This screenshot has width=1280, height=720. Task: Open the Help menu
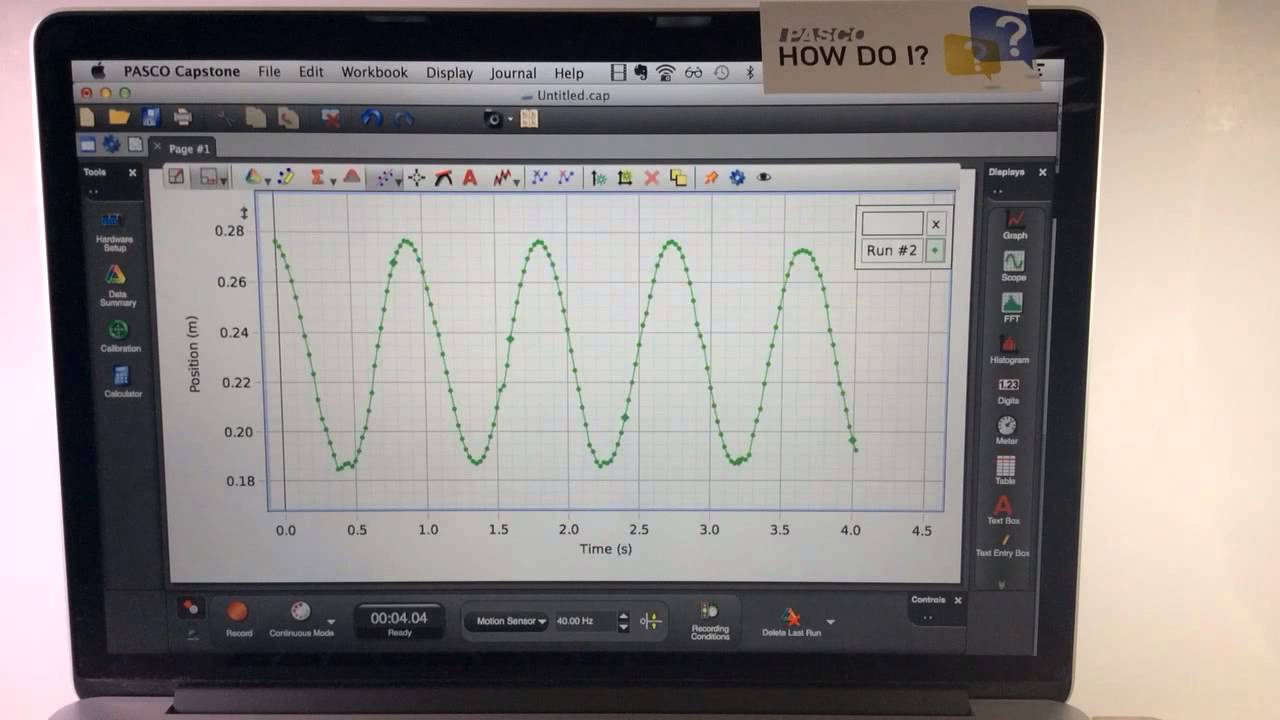tap(569, 73)
